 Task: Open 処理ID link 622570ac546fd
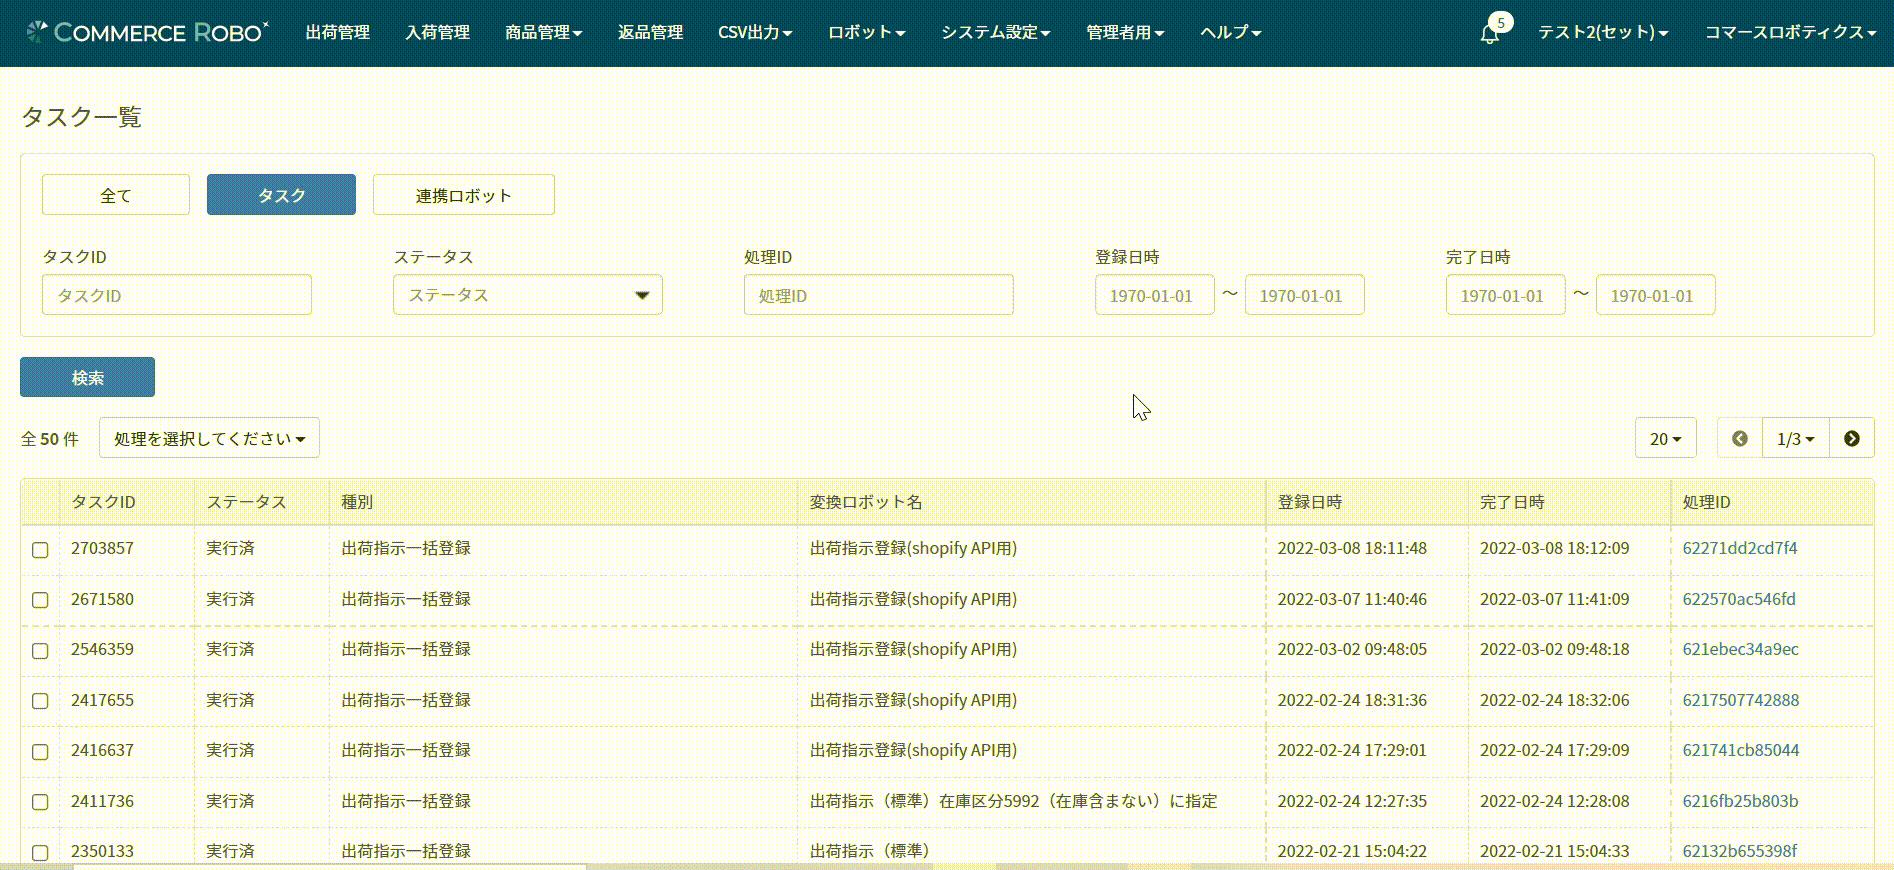1739,599
